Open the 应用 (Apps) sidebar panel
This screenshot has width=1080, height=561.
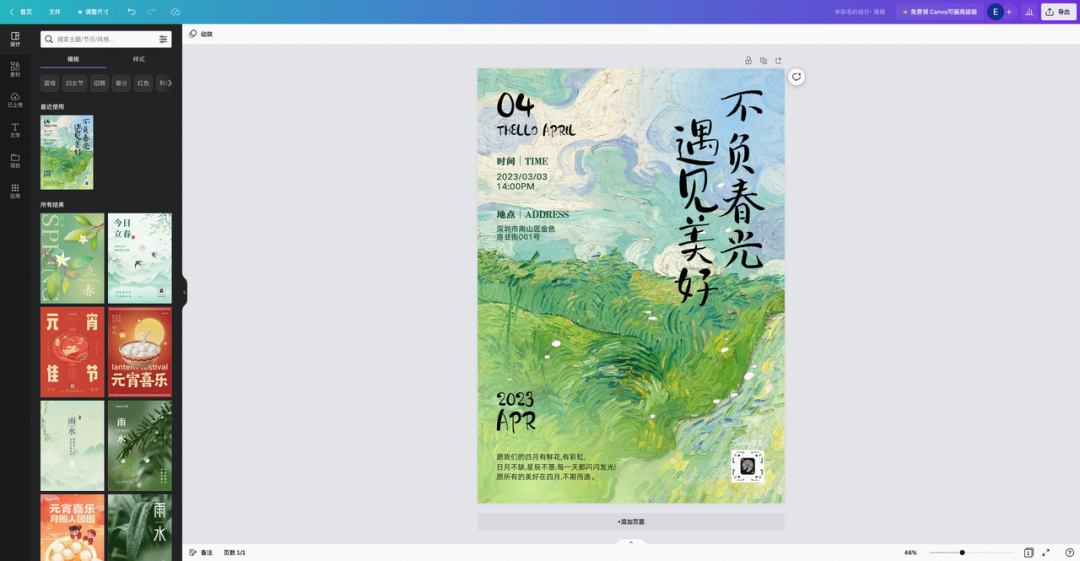tap(14, 191)
